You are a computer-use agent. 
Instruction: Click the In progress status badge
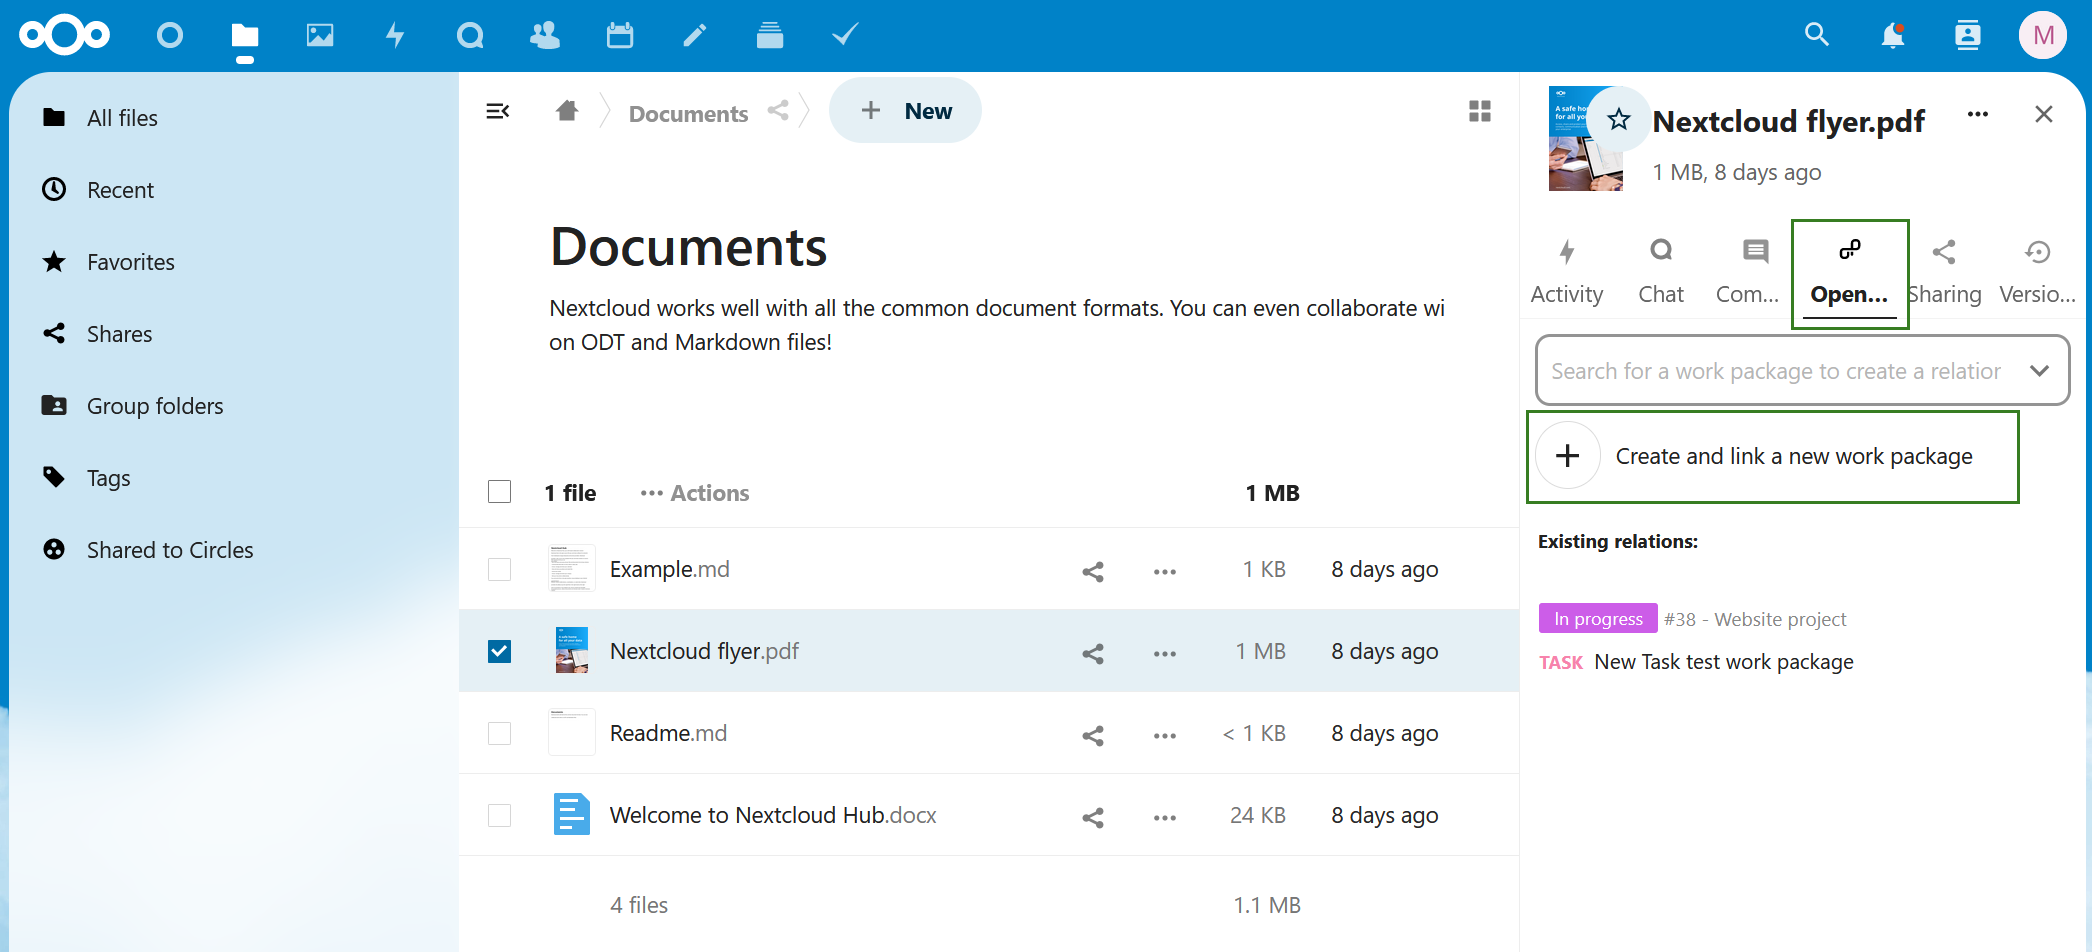(1597, 618)
